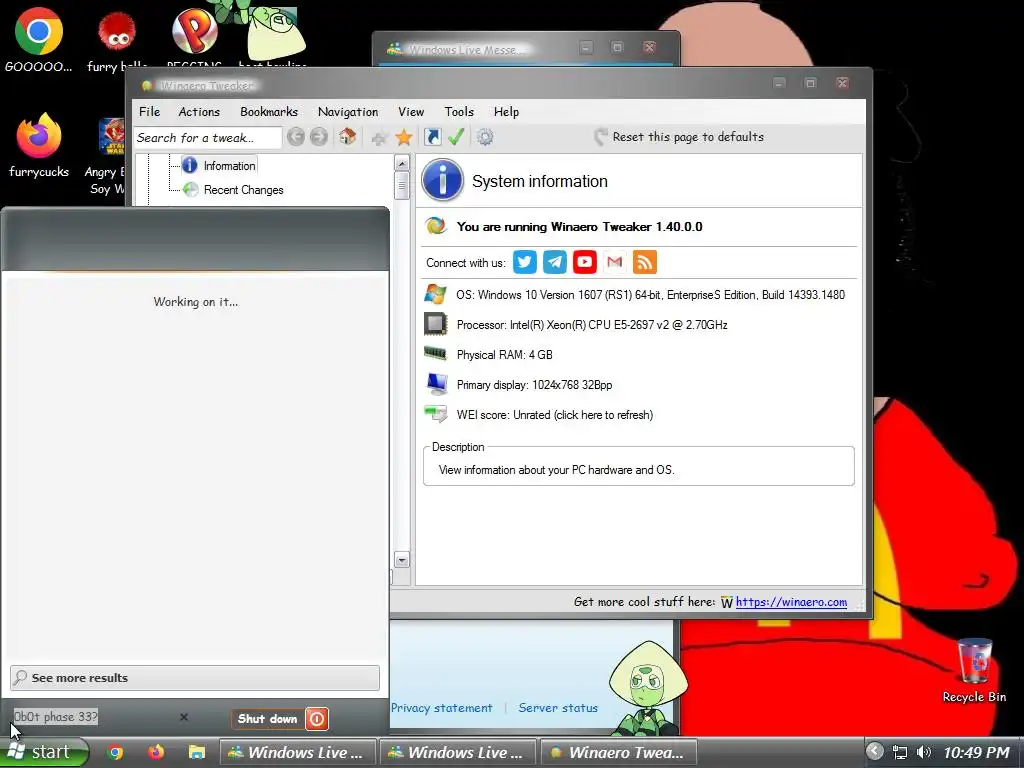Open the File menu
This screenshot has height=768, width=1024.
point(150,112)
